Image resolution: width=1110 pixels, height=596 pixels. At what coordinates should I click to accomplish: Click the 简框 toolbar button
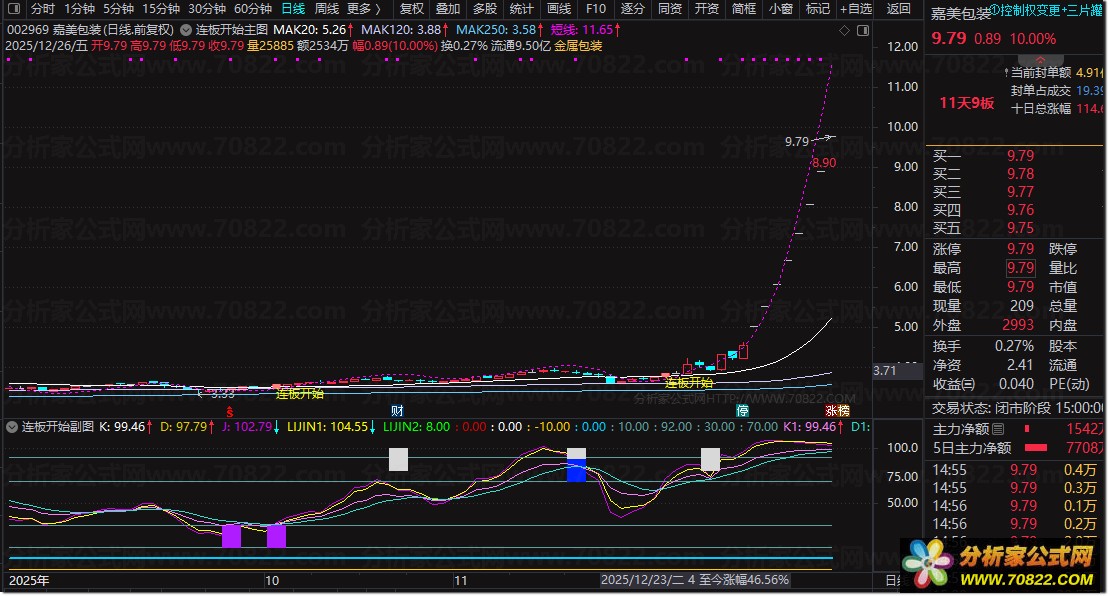(x=744, y=8)
